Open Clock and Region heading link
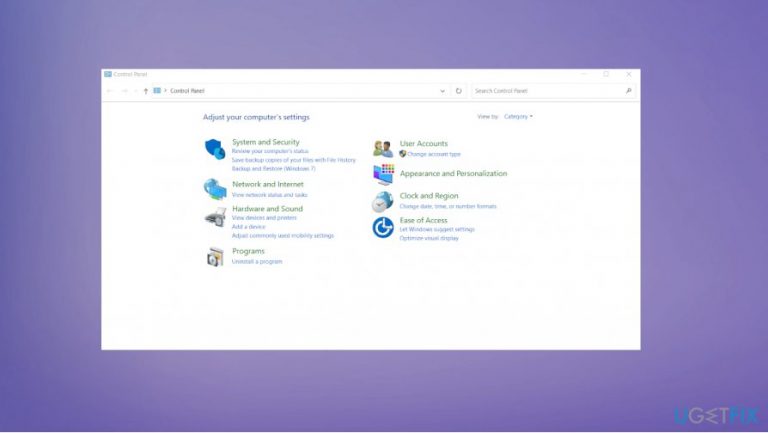Image resolution: width=768 pixels, height=433 pixels. [429, 196]
